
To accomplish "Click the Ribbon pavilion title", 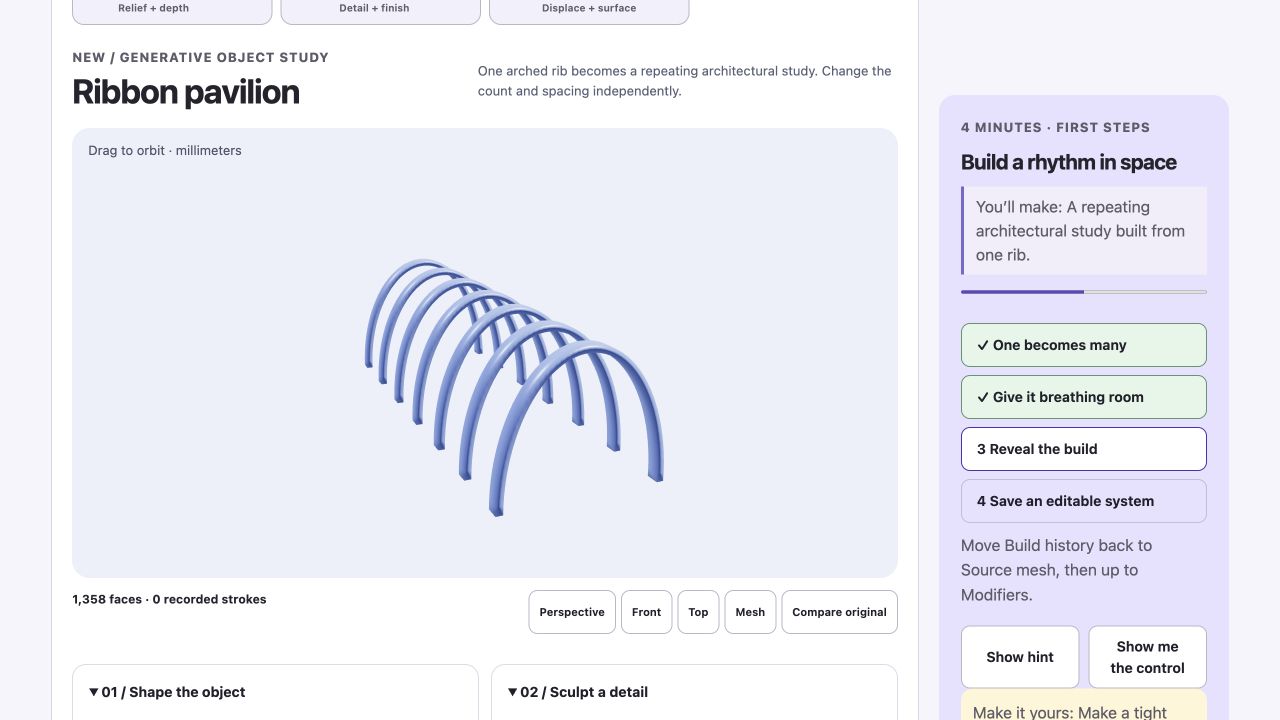I will click(x=186, y=92).
